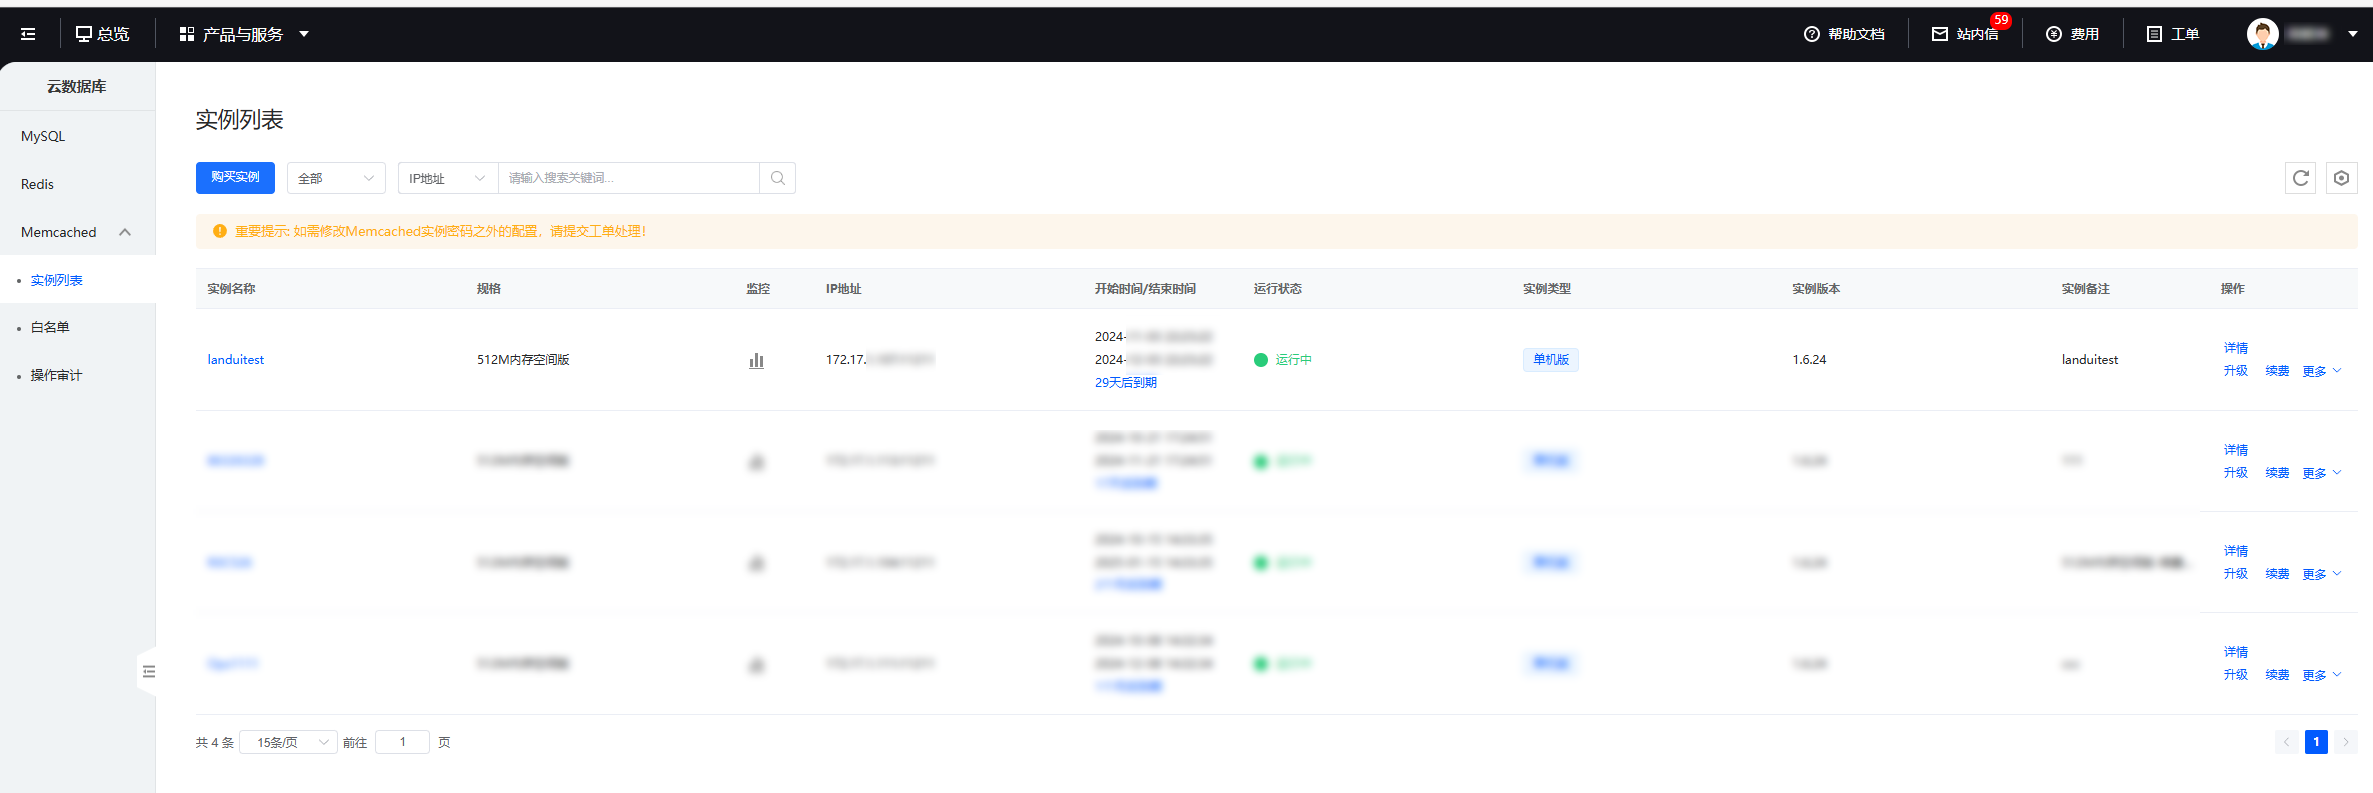2373x793 pixels.
Task: Open the 全部 filter dropdown
Action: pyautogui.click(x=336, y=178)
